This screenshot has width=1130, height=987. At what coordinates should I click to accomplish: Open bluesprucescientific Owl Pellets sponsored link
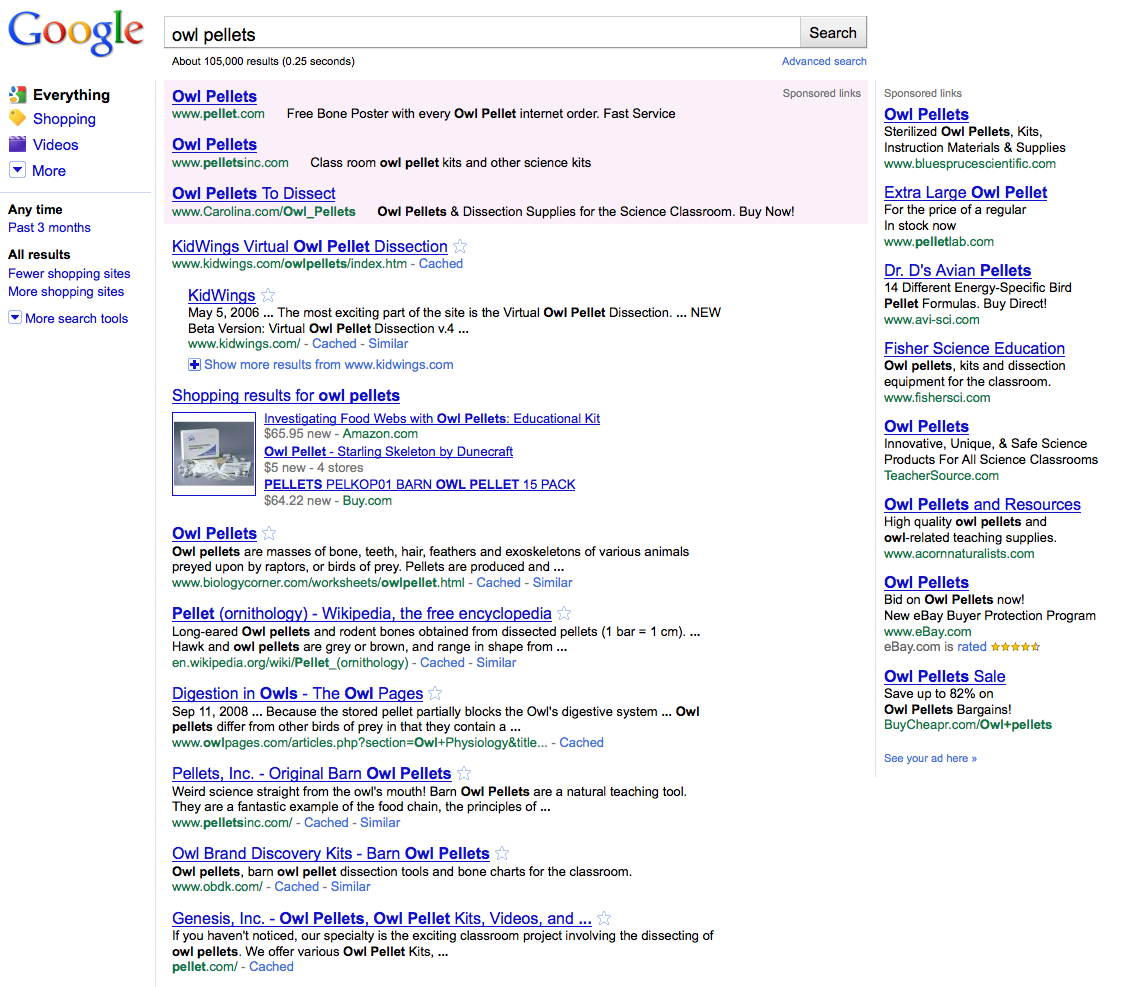[926, 114]
